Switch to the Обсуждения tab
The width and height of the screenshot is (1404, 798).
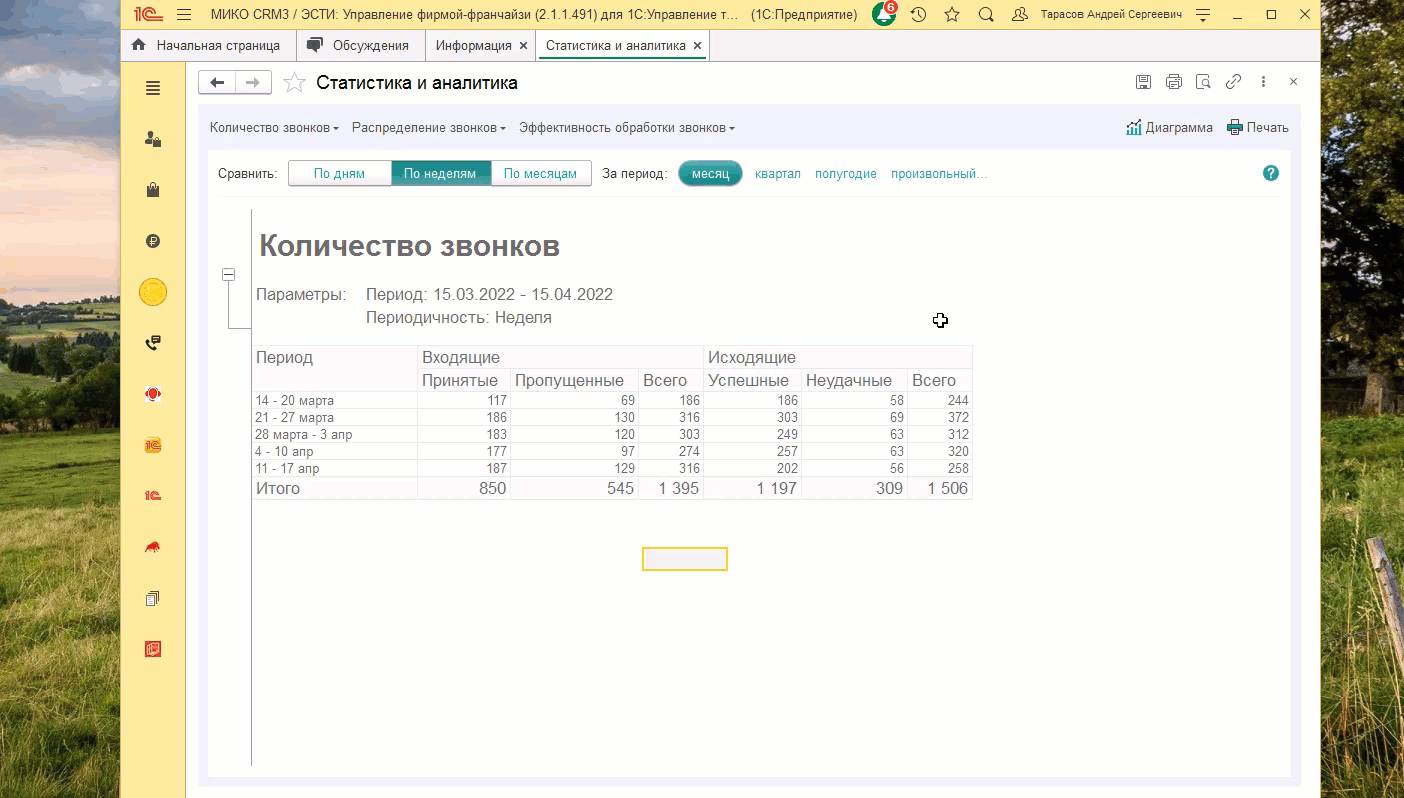point(358,46)
